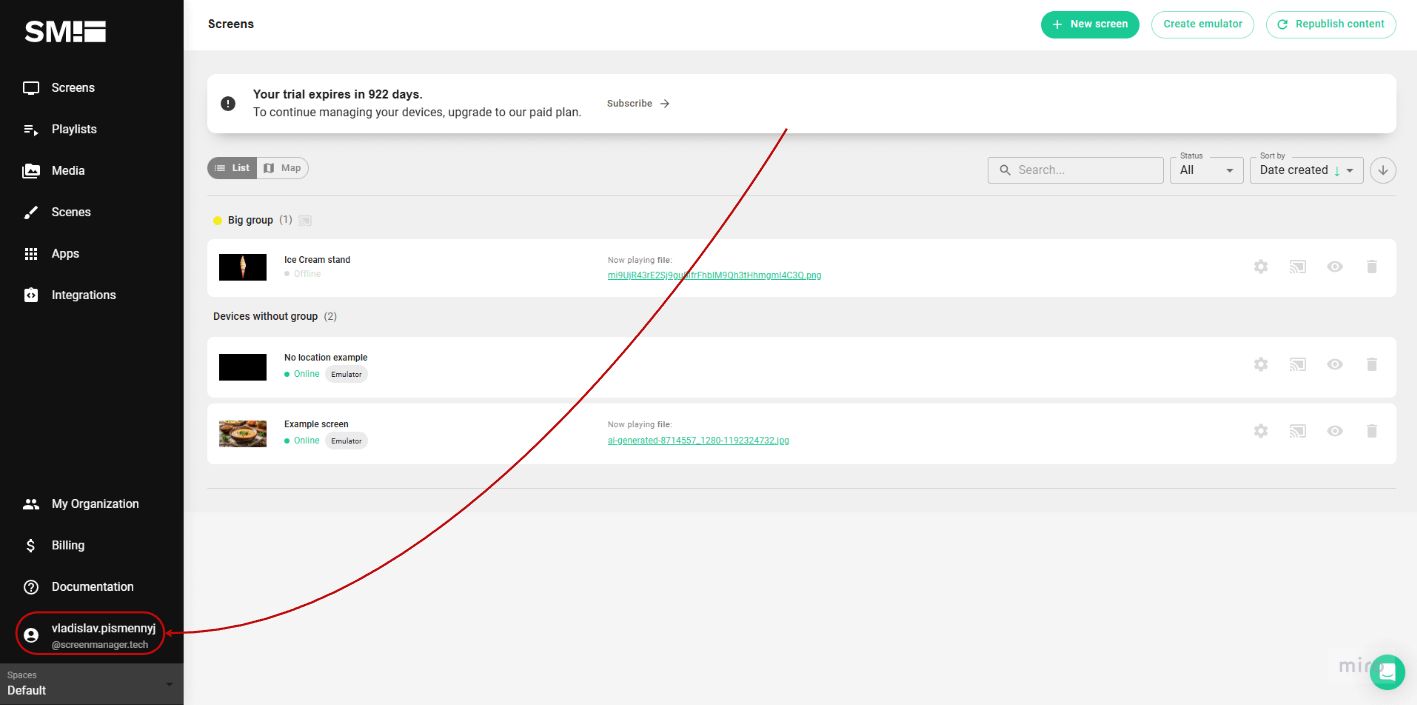Preview Example screen with eye icon
The height and width of the screenshot is (705, 1417).
1335,431
